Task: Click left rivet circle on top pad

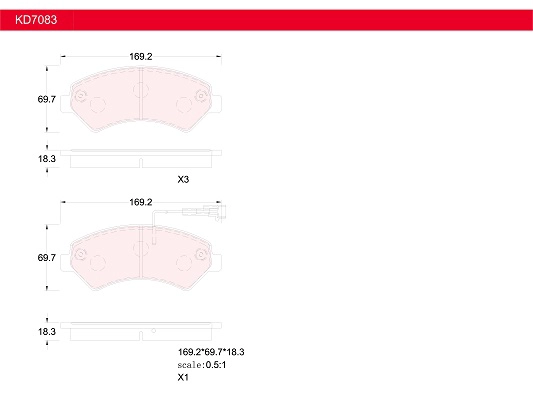Action: (80, 96)
